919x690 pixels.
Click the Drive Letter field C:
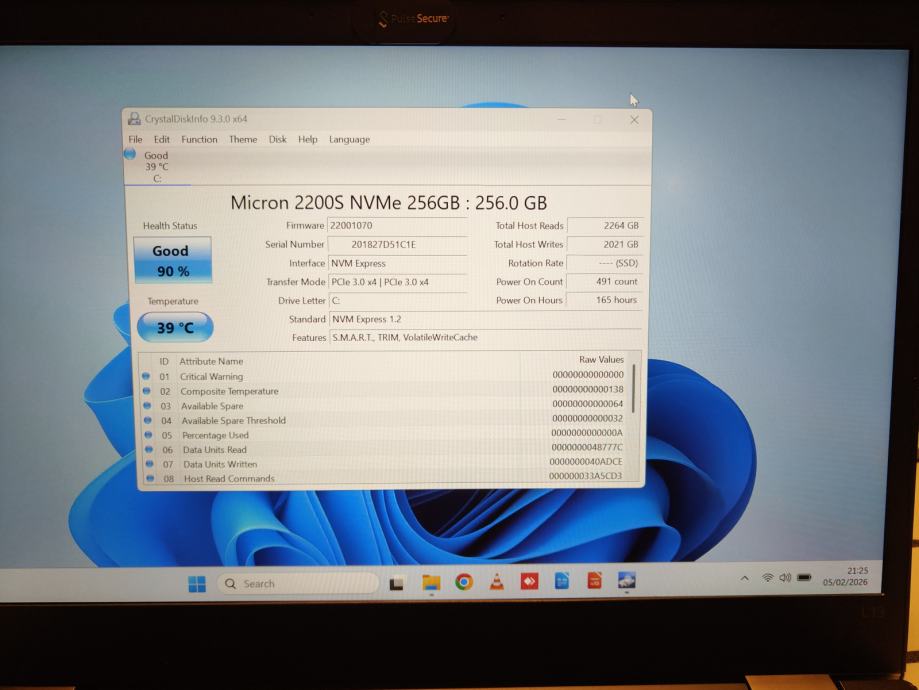(x=399, y=301)
